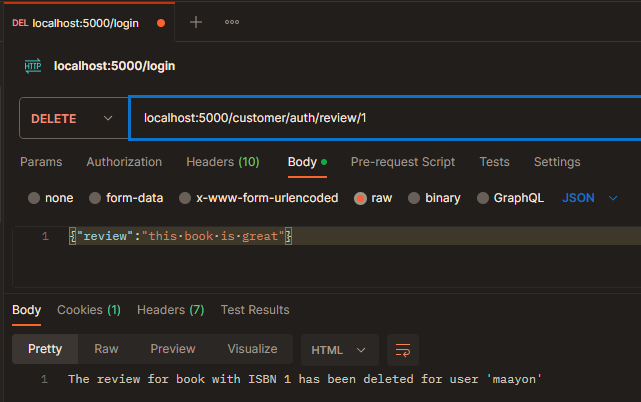Click the HTTP request type icon

[33, 66]
